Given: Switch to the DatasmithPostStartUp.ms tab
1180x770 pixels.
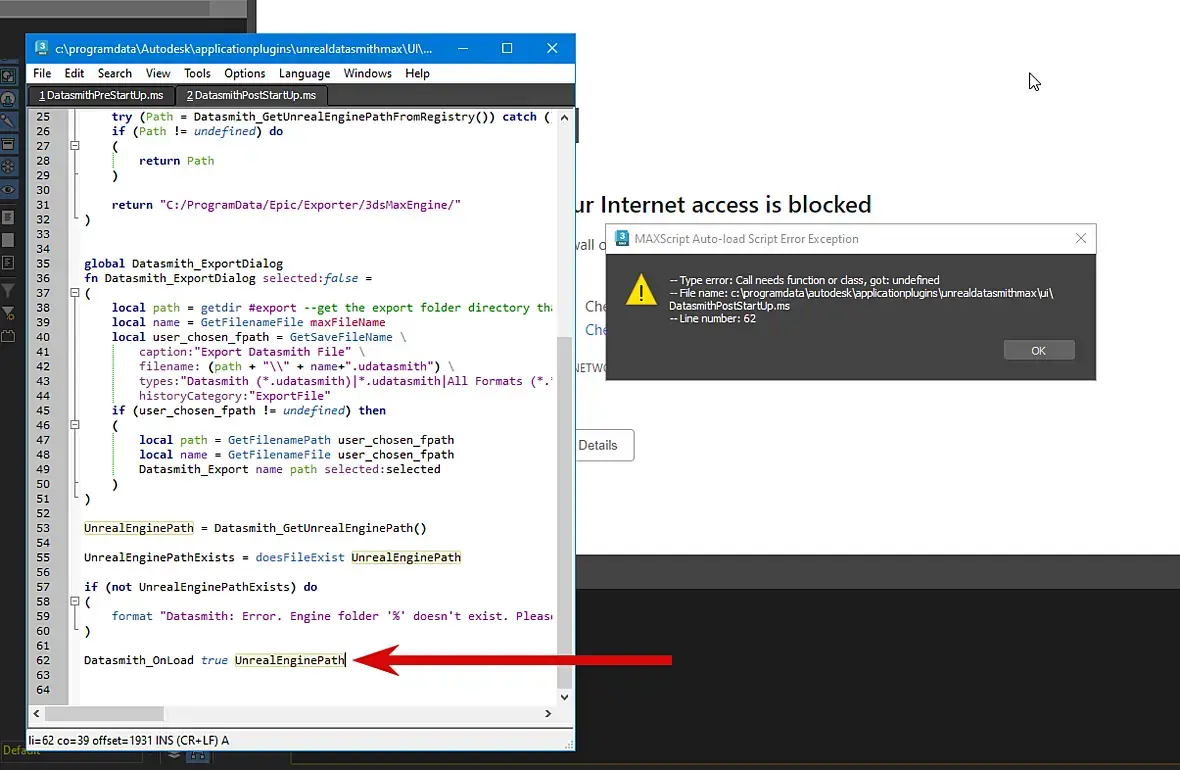Looking at the screenshot, I should coord(251,96).
